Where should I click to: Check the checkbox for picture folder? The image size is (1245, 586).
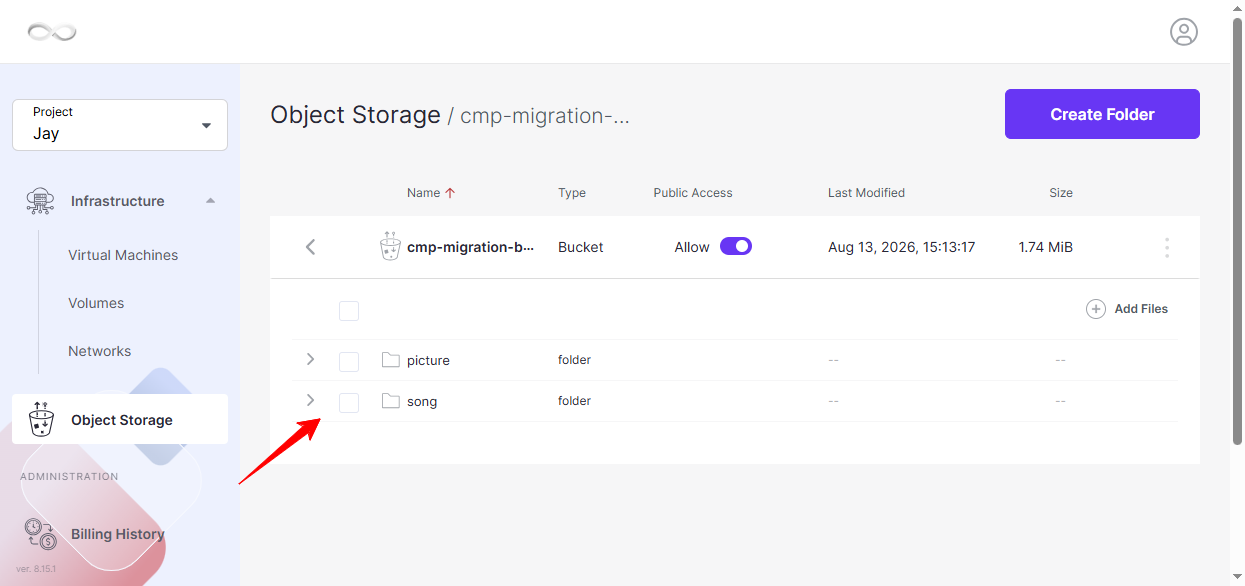pos(349,361)
